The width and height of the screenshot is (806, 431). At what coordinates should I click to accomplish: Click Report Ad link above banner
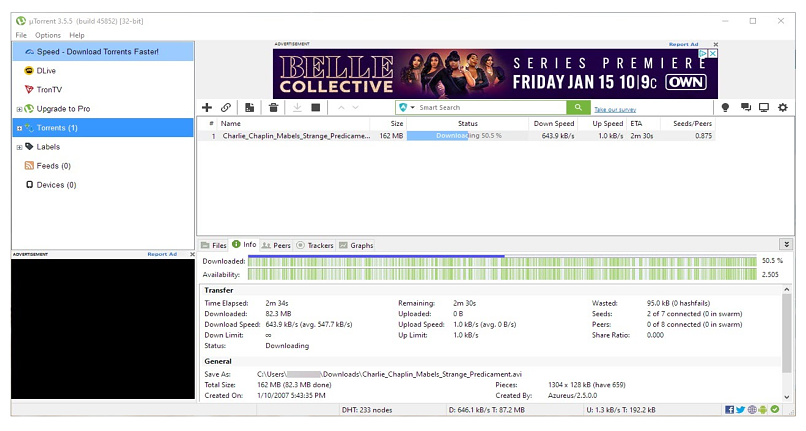683,44
